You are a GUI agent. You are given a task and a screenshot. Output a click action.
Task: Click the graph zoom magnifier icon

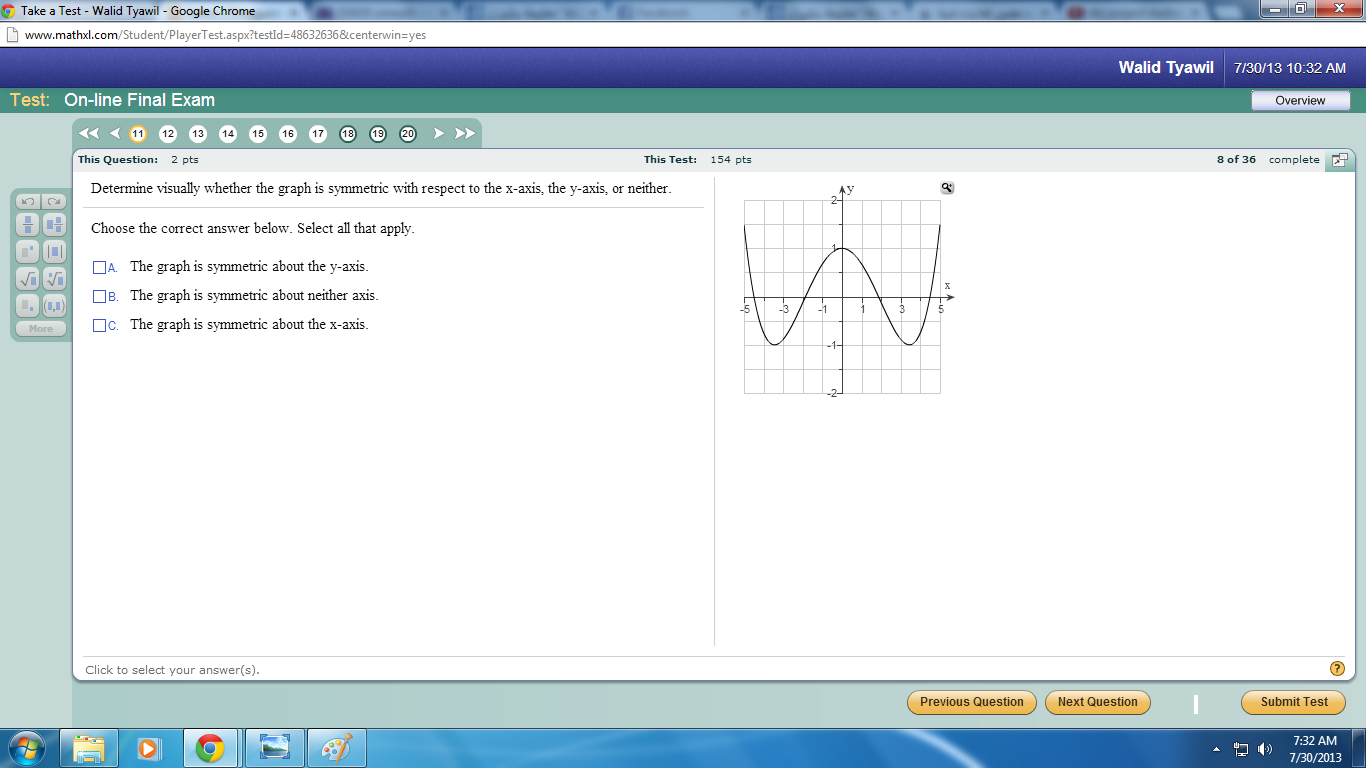(947, 188)
